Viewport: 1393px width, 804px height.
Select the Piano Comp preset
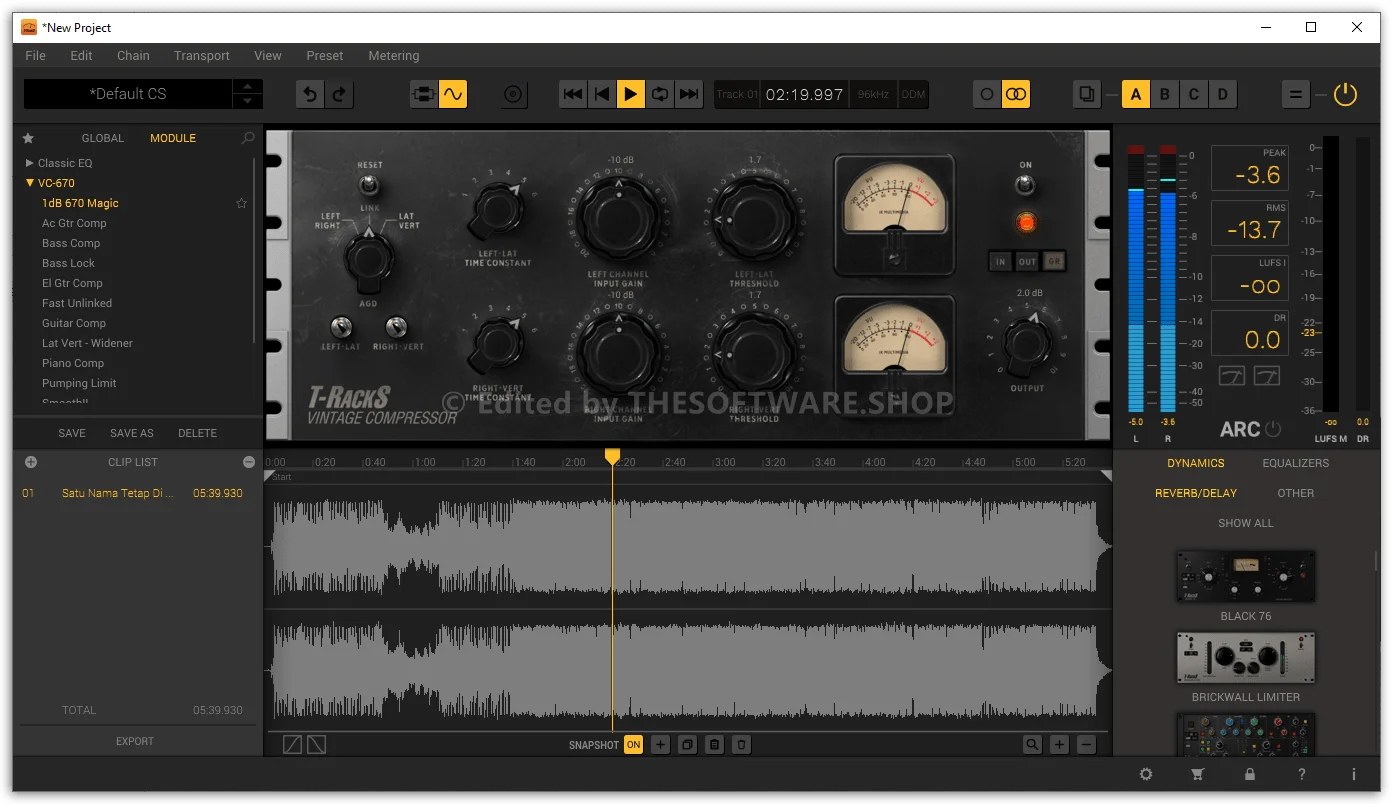tap(73, 363)
